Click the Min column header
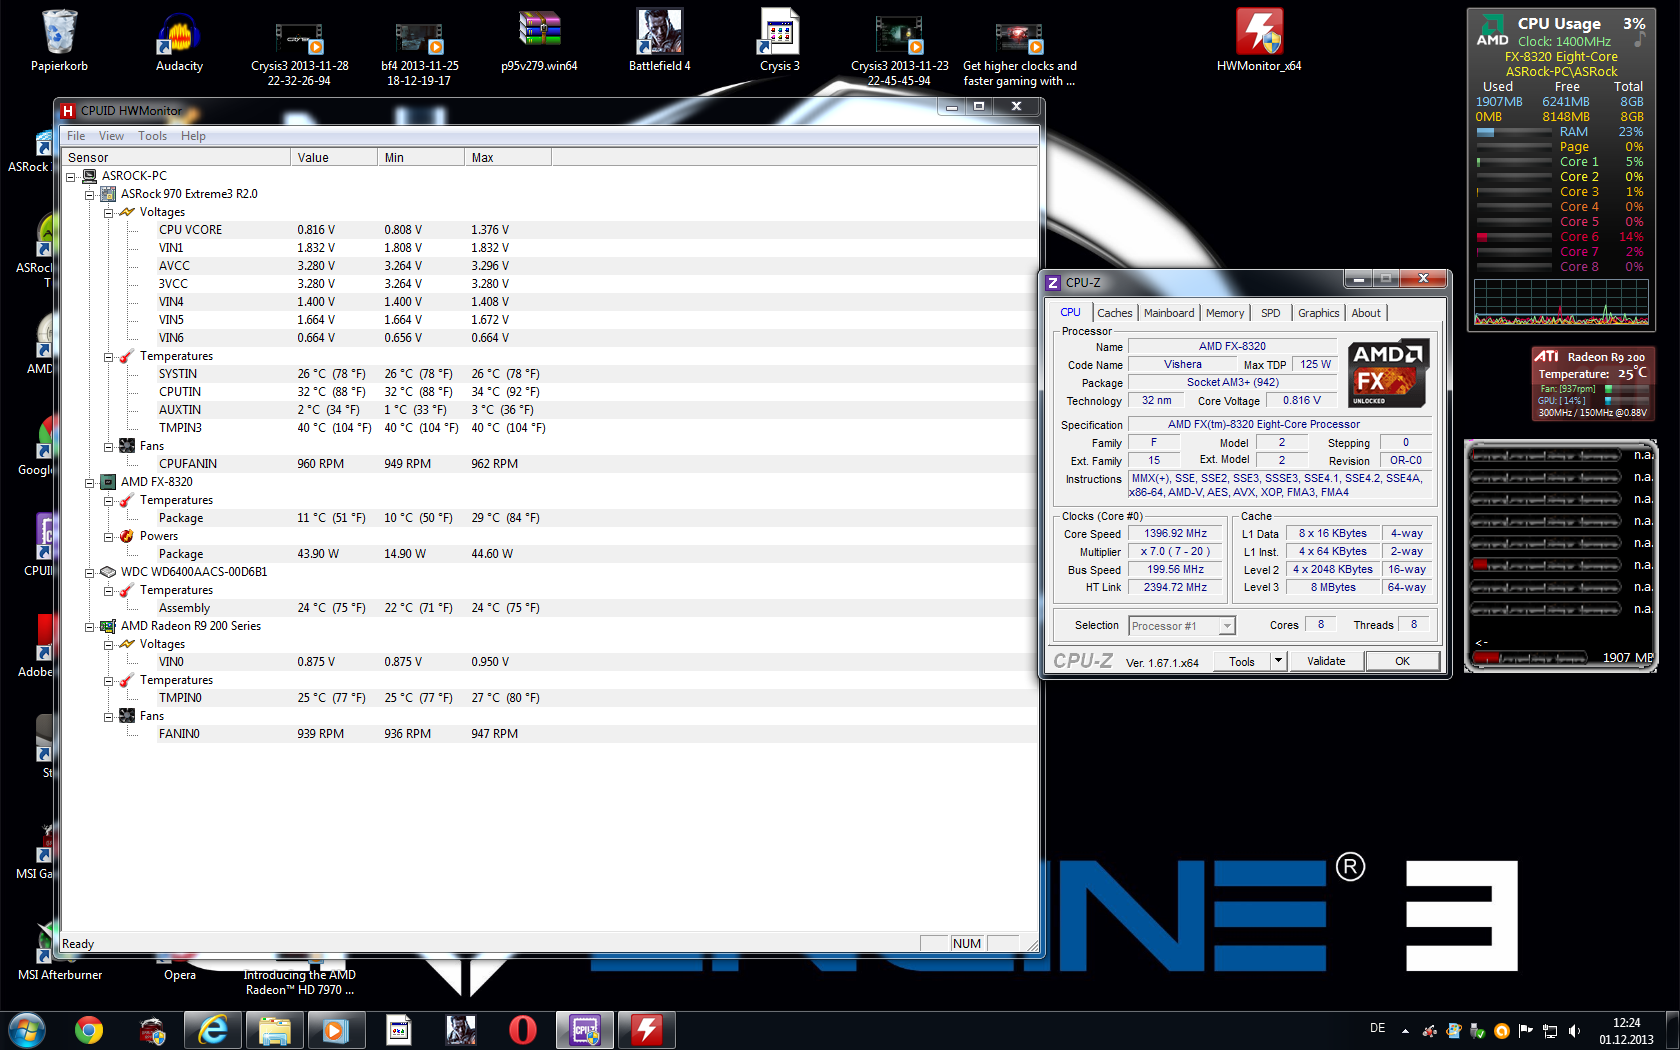Screen dimensions: 1680x1050 421,157
